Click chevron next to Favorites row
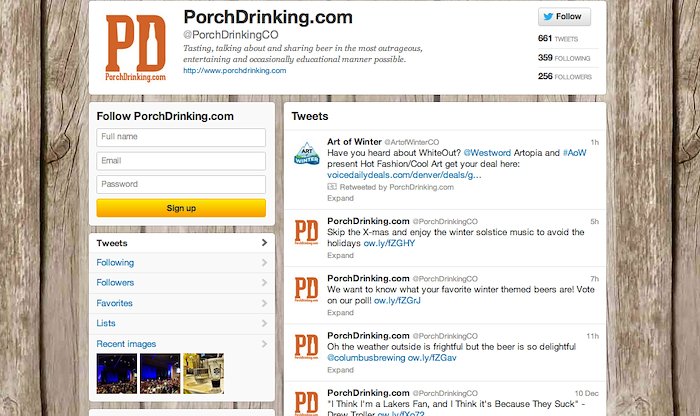 pos(264,303)
